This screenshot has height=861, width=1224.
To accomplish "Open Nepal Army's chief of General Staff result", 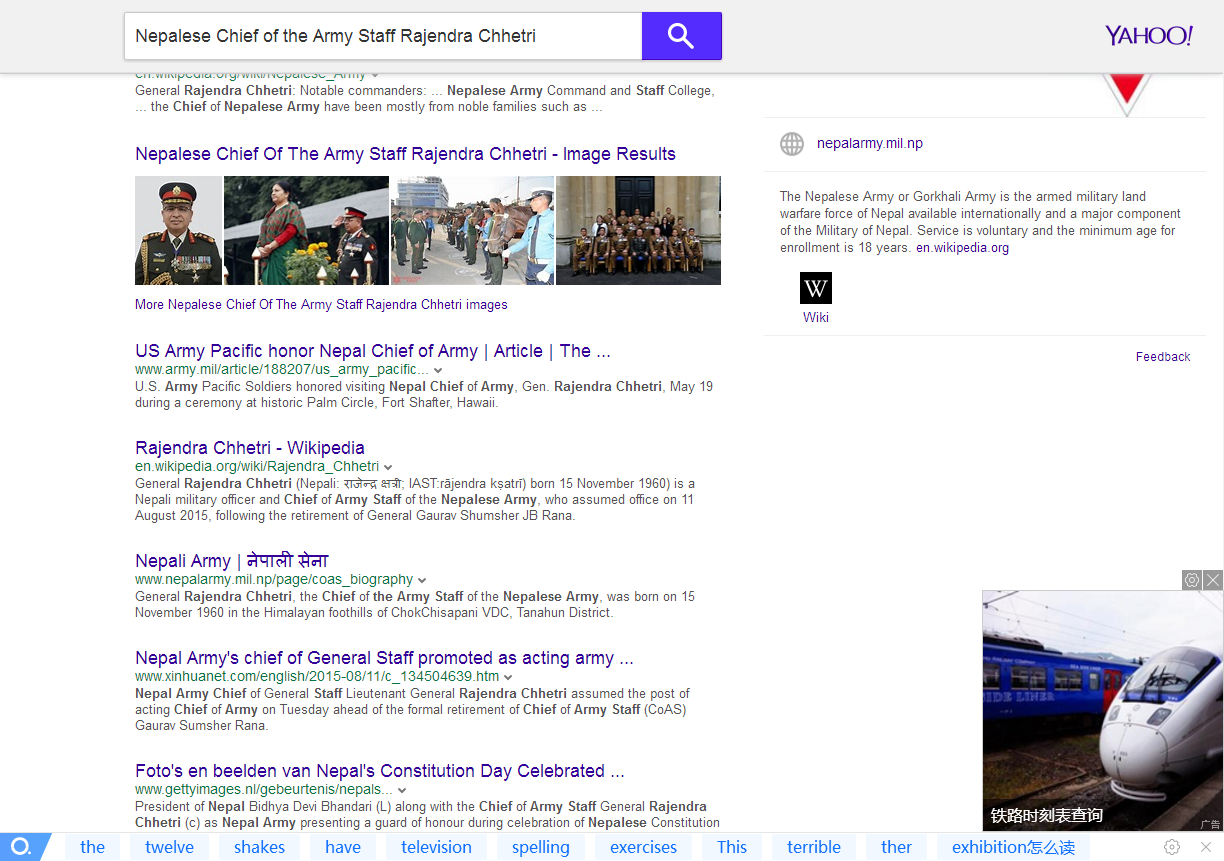I will [384, 658].
